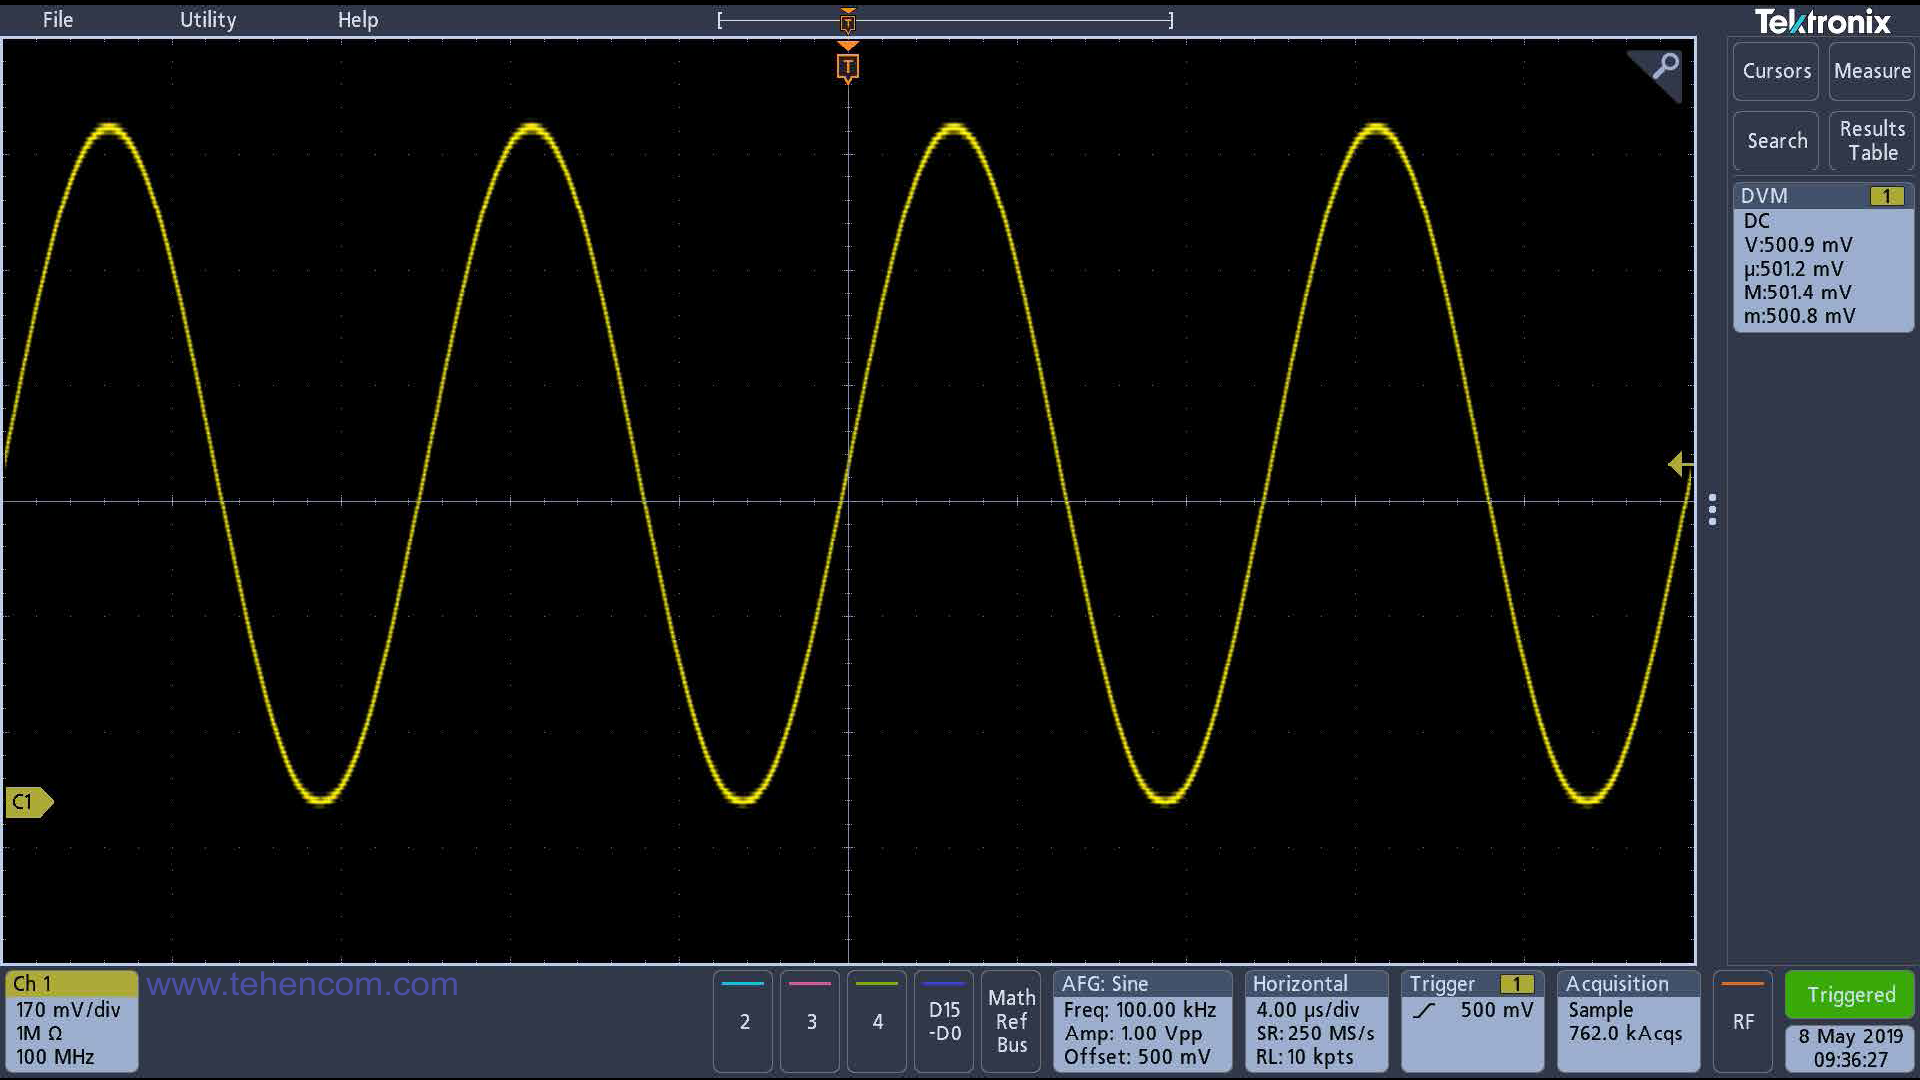The width and height of the screenshot is (1920, 1080).
Task: Open the File menu
Action: [x=58, y=20]
